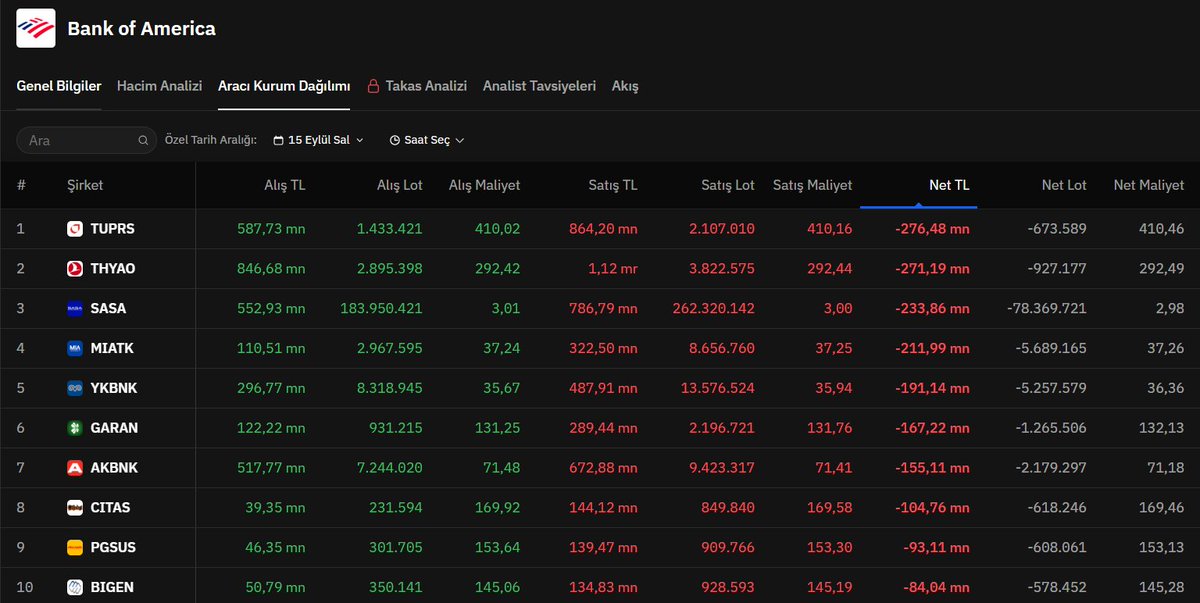This screenshot has height=603, width=1200.
Task: Click the Özel Tarih Aralığı label
Action: 210,141
